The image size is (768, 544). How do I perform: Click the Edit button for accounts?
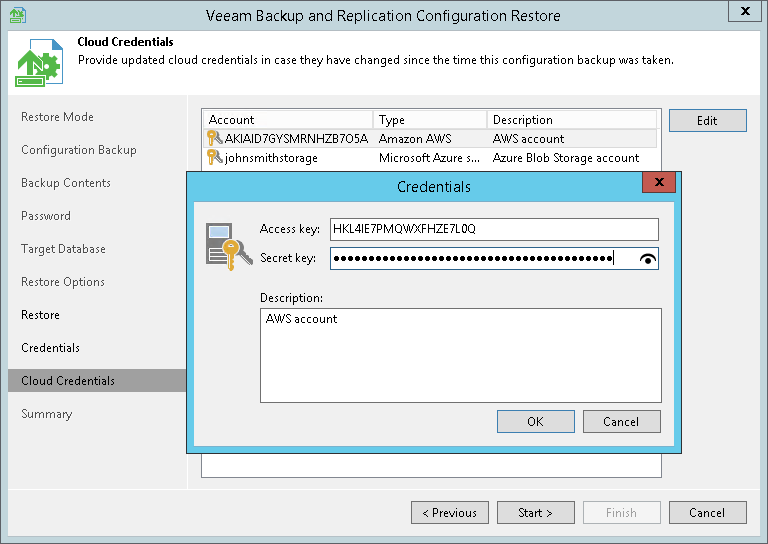707,121
